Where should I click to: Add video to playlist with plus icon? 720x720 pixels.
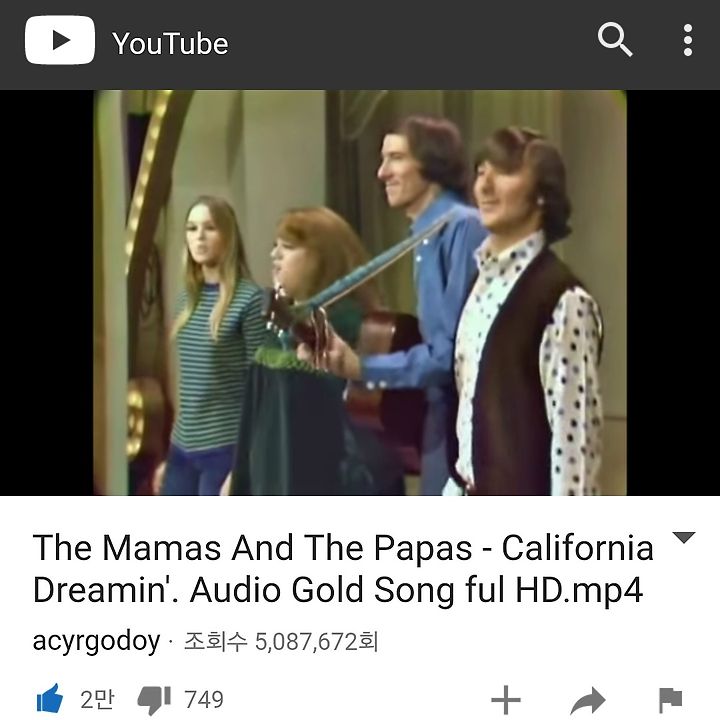[x=506, y=700]
